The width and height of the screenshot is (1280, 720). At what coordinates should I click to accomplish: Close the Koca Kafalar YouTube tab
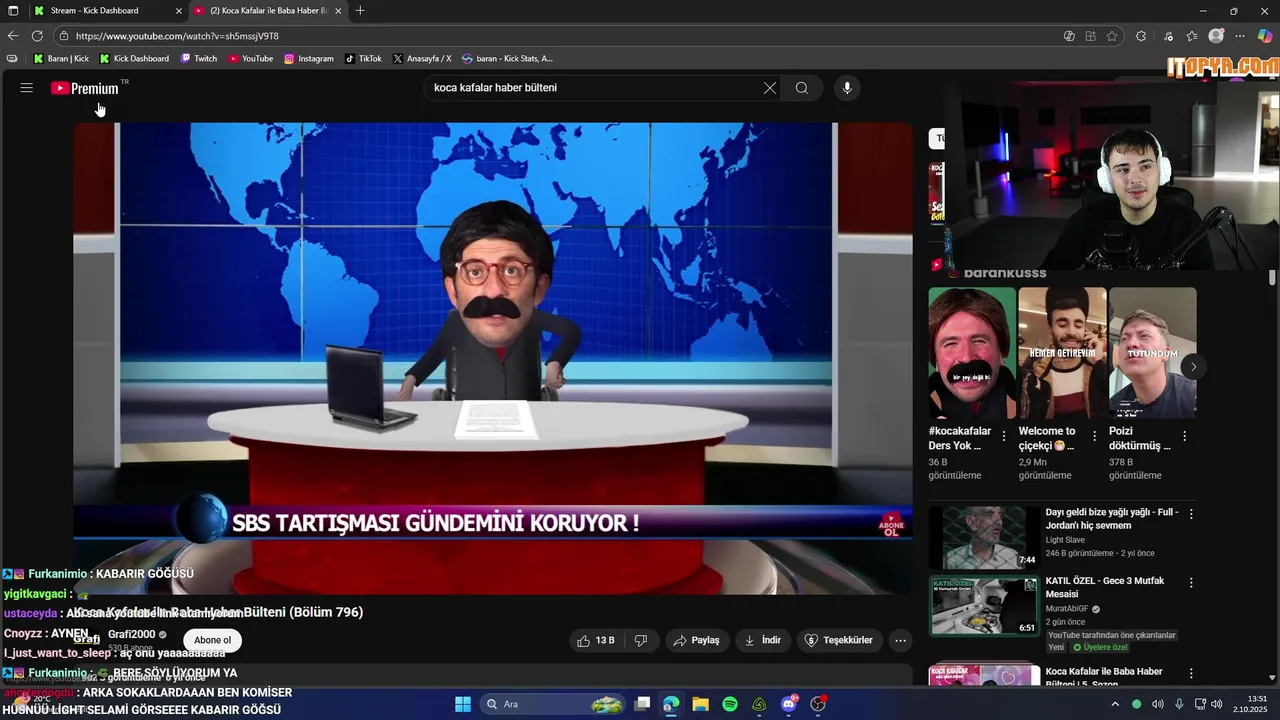click(338, 11)
